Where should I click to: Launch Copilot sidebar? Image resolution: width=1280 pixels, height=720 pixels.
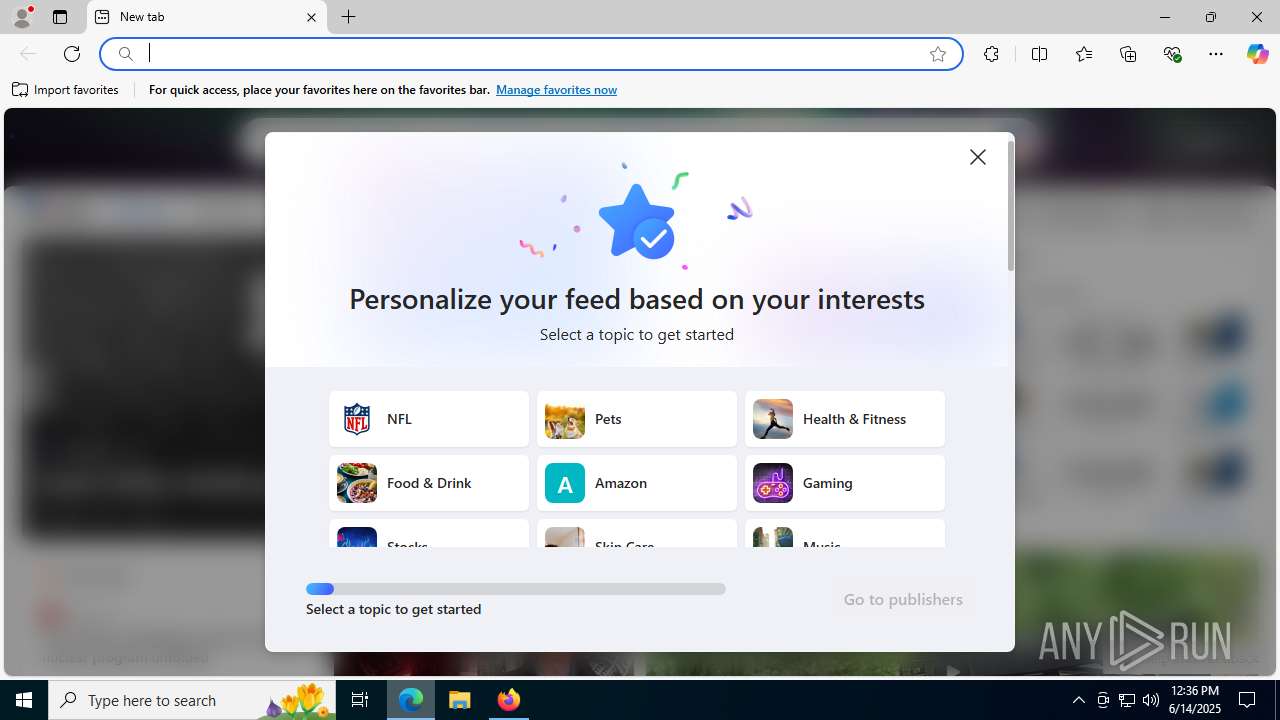pyautogui.click(x=1257, y=54)
